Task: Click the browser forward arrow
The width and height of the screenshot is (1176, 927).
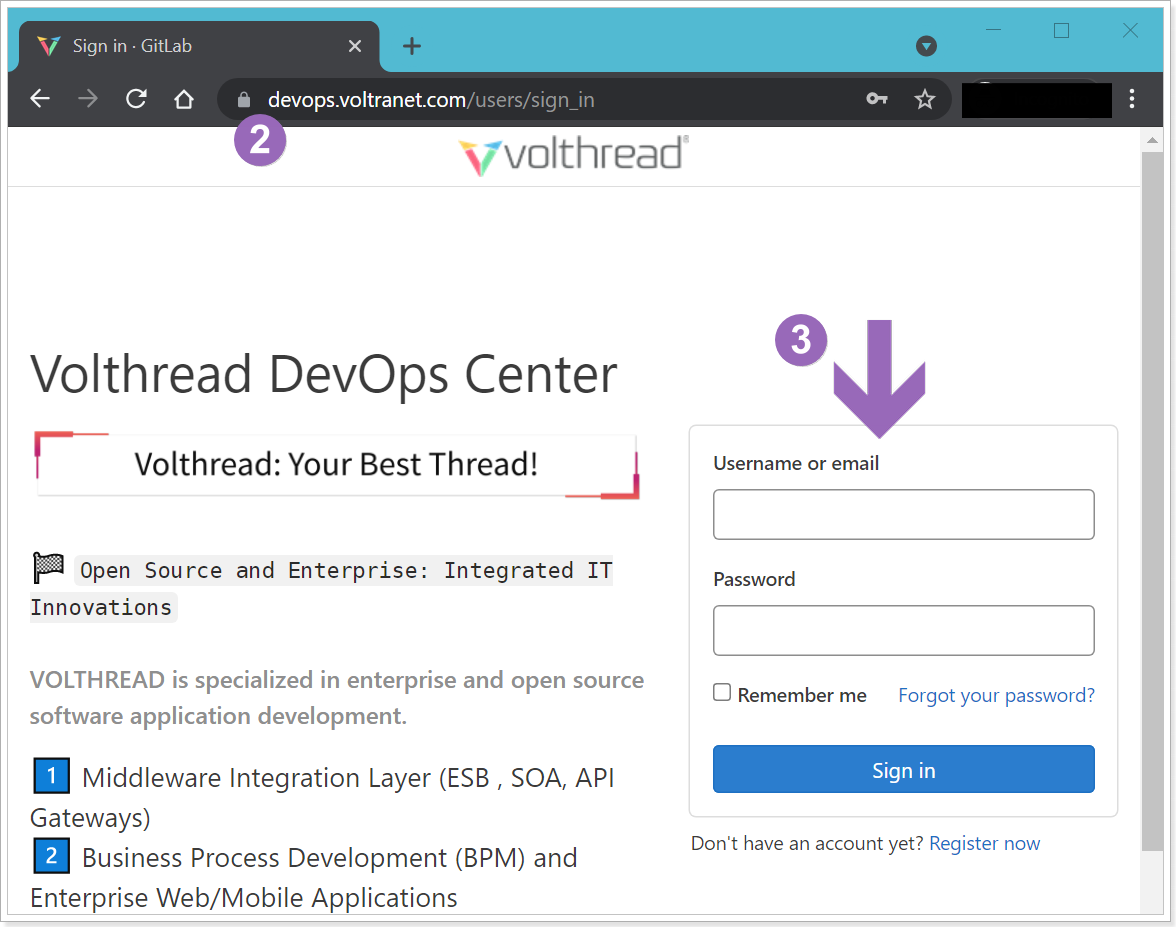Action: tap(88, 99)
